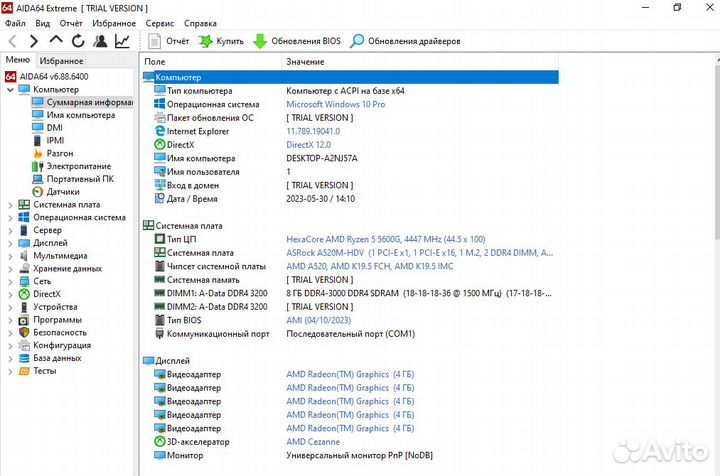Click the DirectX row icon in list
This screenshot has height=476, width=720.
[159, 145]
